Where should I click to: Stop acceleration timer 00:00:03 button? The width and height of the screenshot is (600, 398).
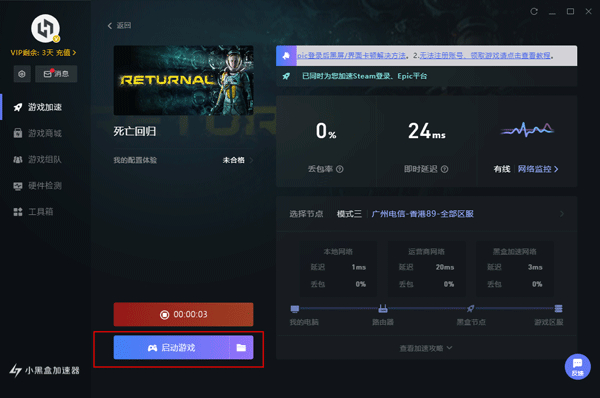click(x=183, y=315)
